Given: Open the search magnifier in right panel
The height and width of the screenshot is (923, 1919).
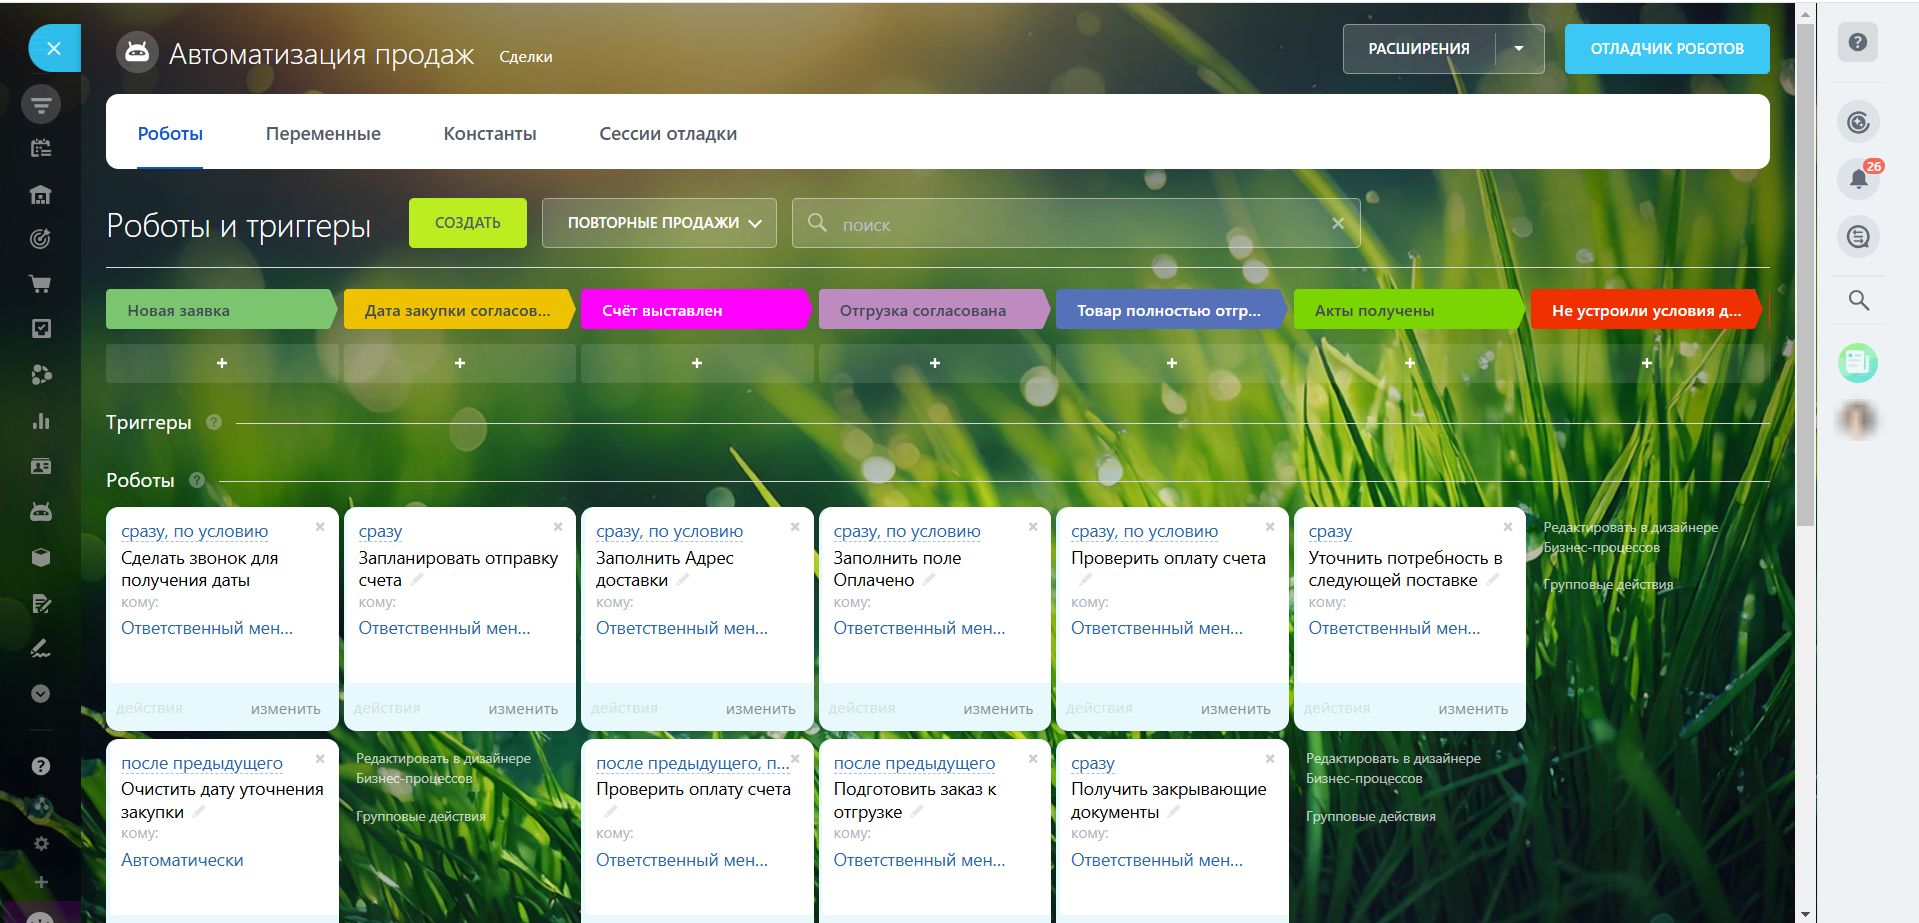Looking at the screenshot, I should 1858,300.
